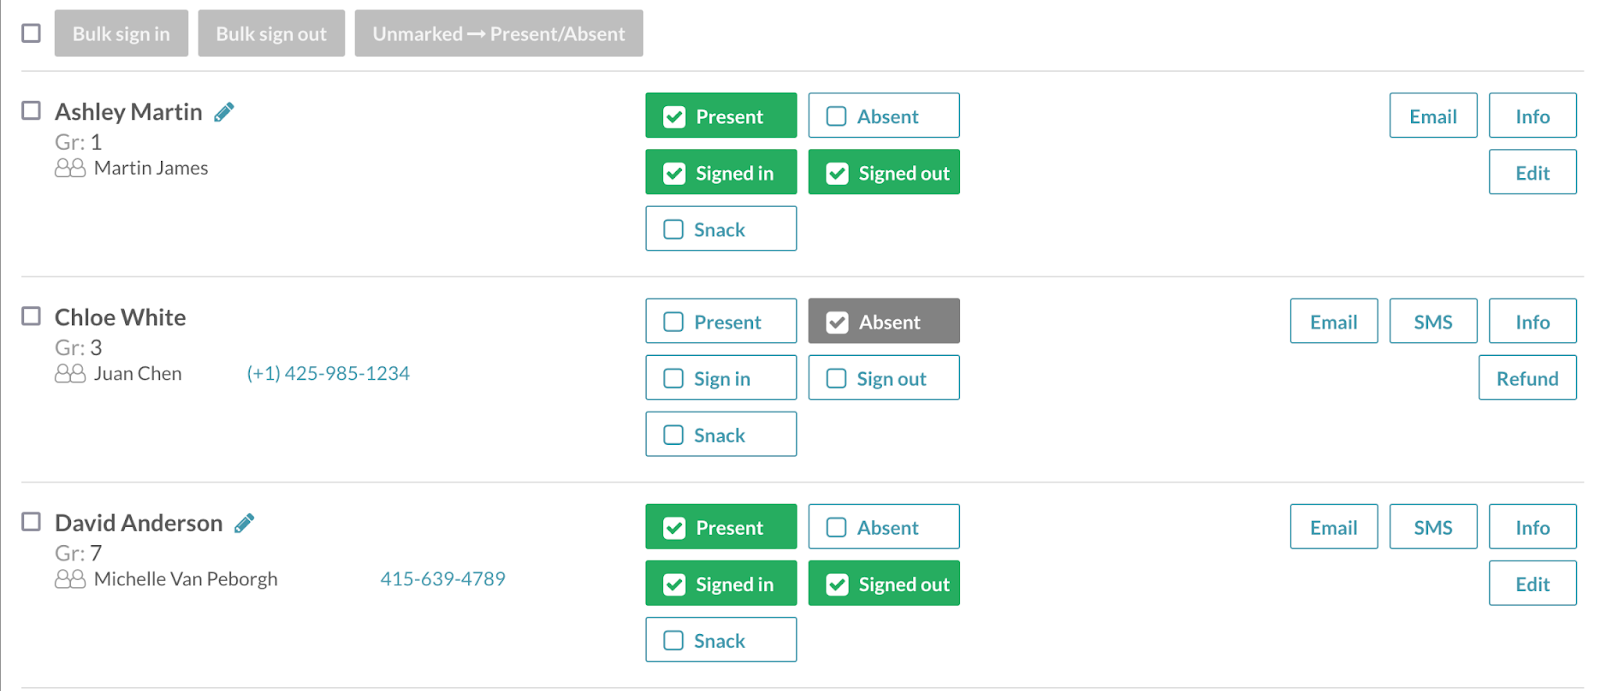Toggle Snack for Ashley Martin

[720, 229]
